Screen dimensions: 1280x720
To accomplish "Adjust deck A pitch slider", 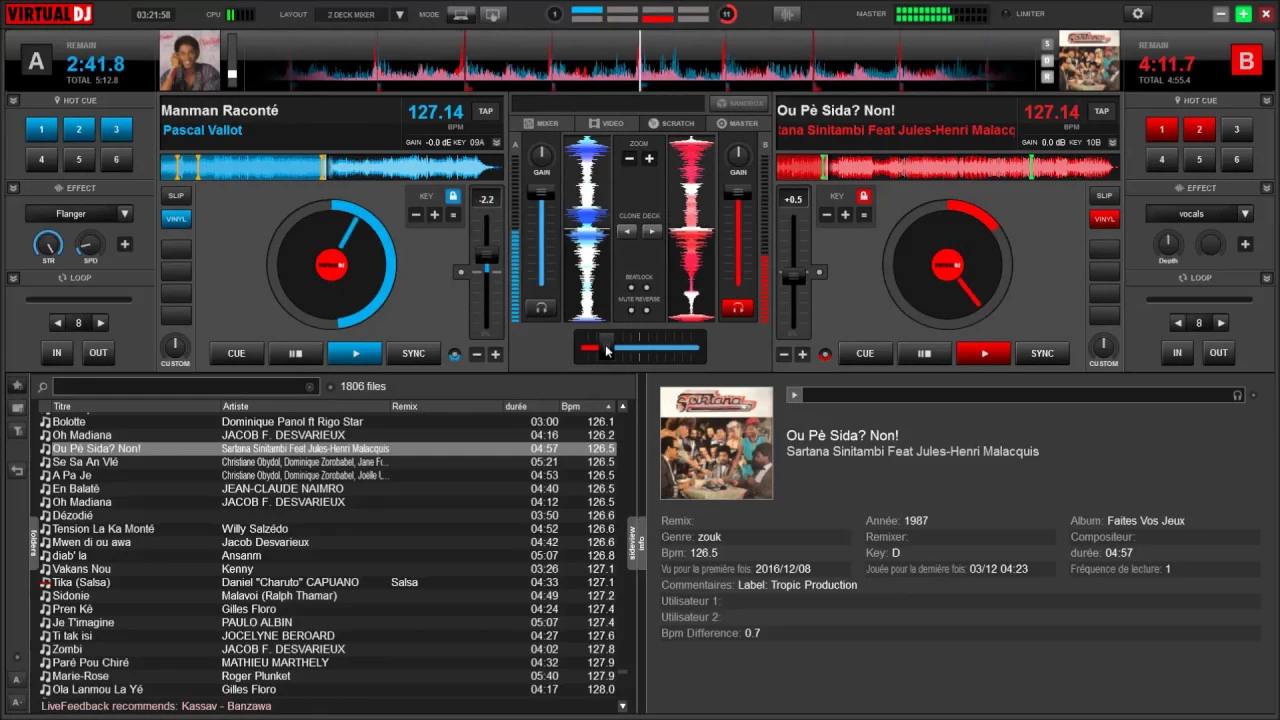I will [x=486, y=256].
